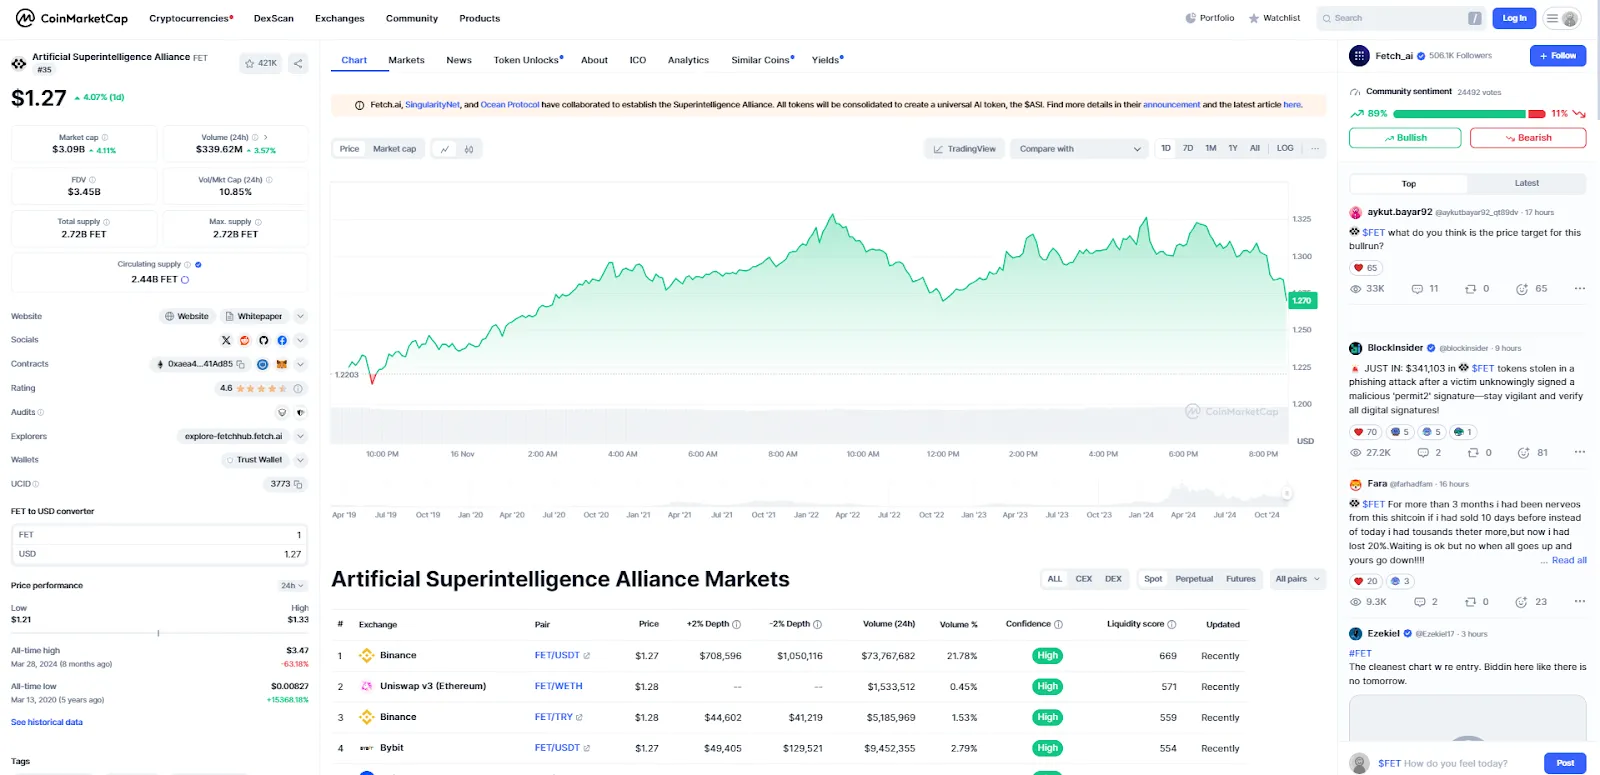Click the Low/High price range bar

pyautogui.click(x=159, y=633)
